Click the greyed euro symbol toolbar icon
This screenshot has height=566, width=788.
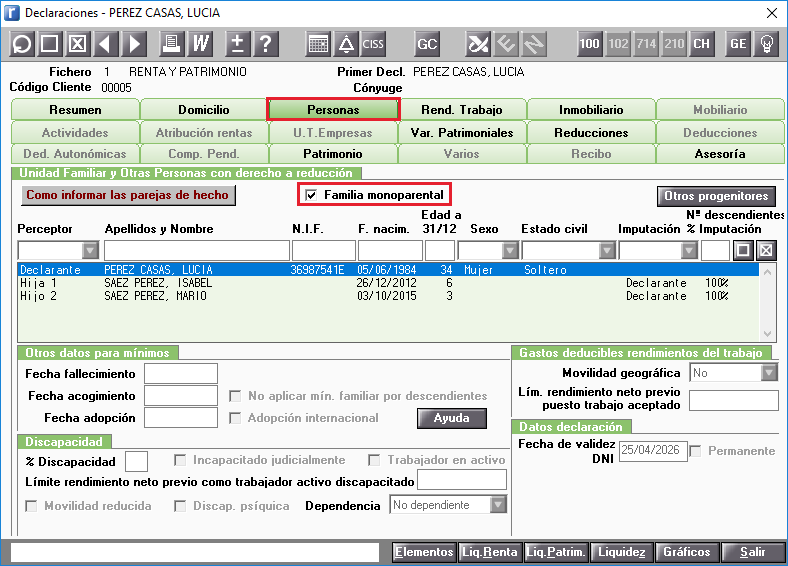tap(506, 44)
